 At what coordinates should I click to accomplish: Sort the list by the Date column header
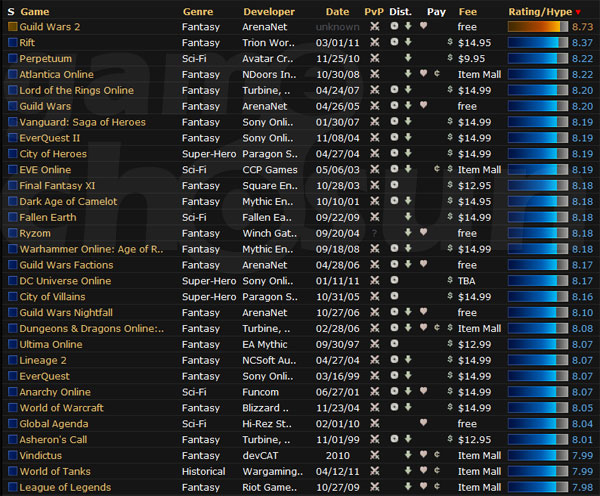[x=337, y=11]
